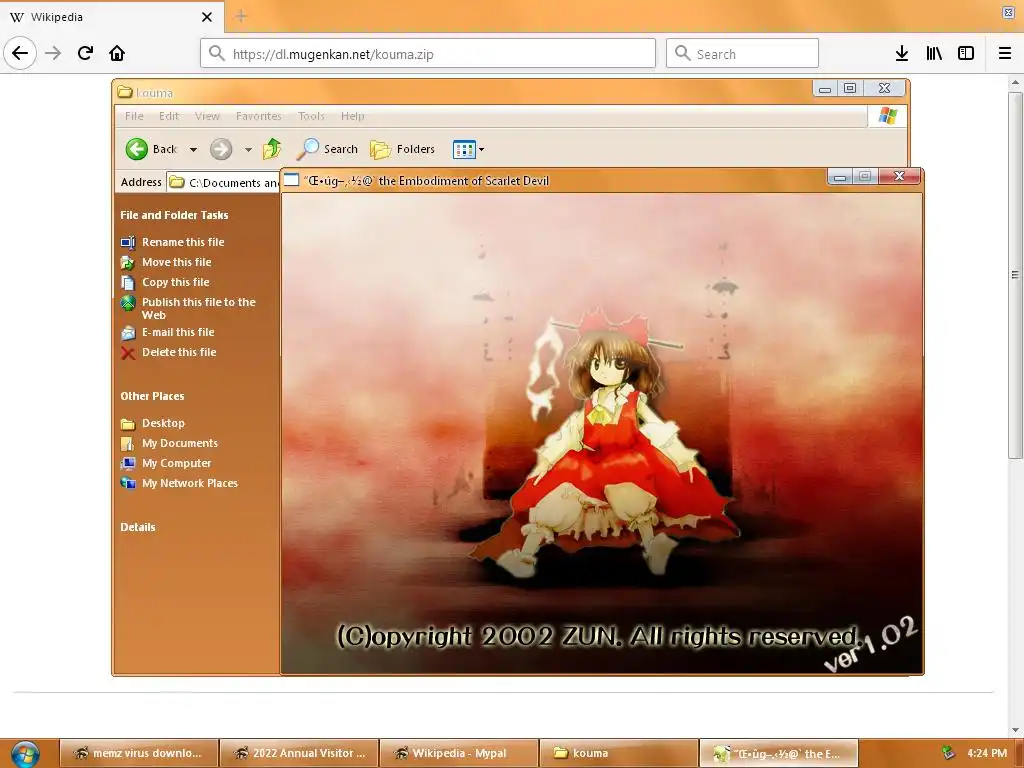The image size is (1024, 768).
Task: Open the Help menu
Action: (353, 116)
